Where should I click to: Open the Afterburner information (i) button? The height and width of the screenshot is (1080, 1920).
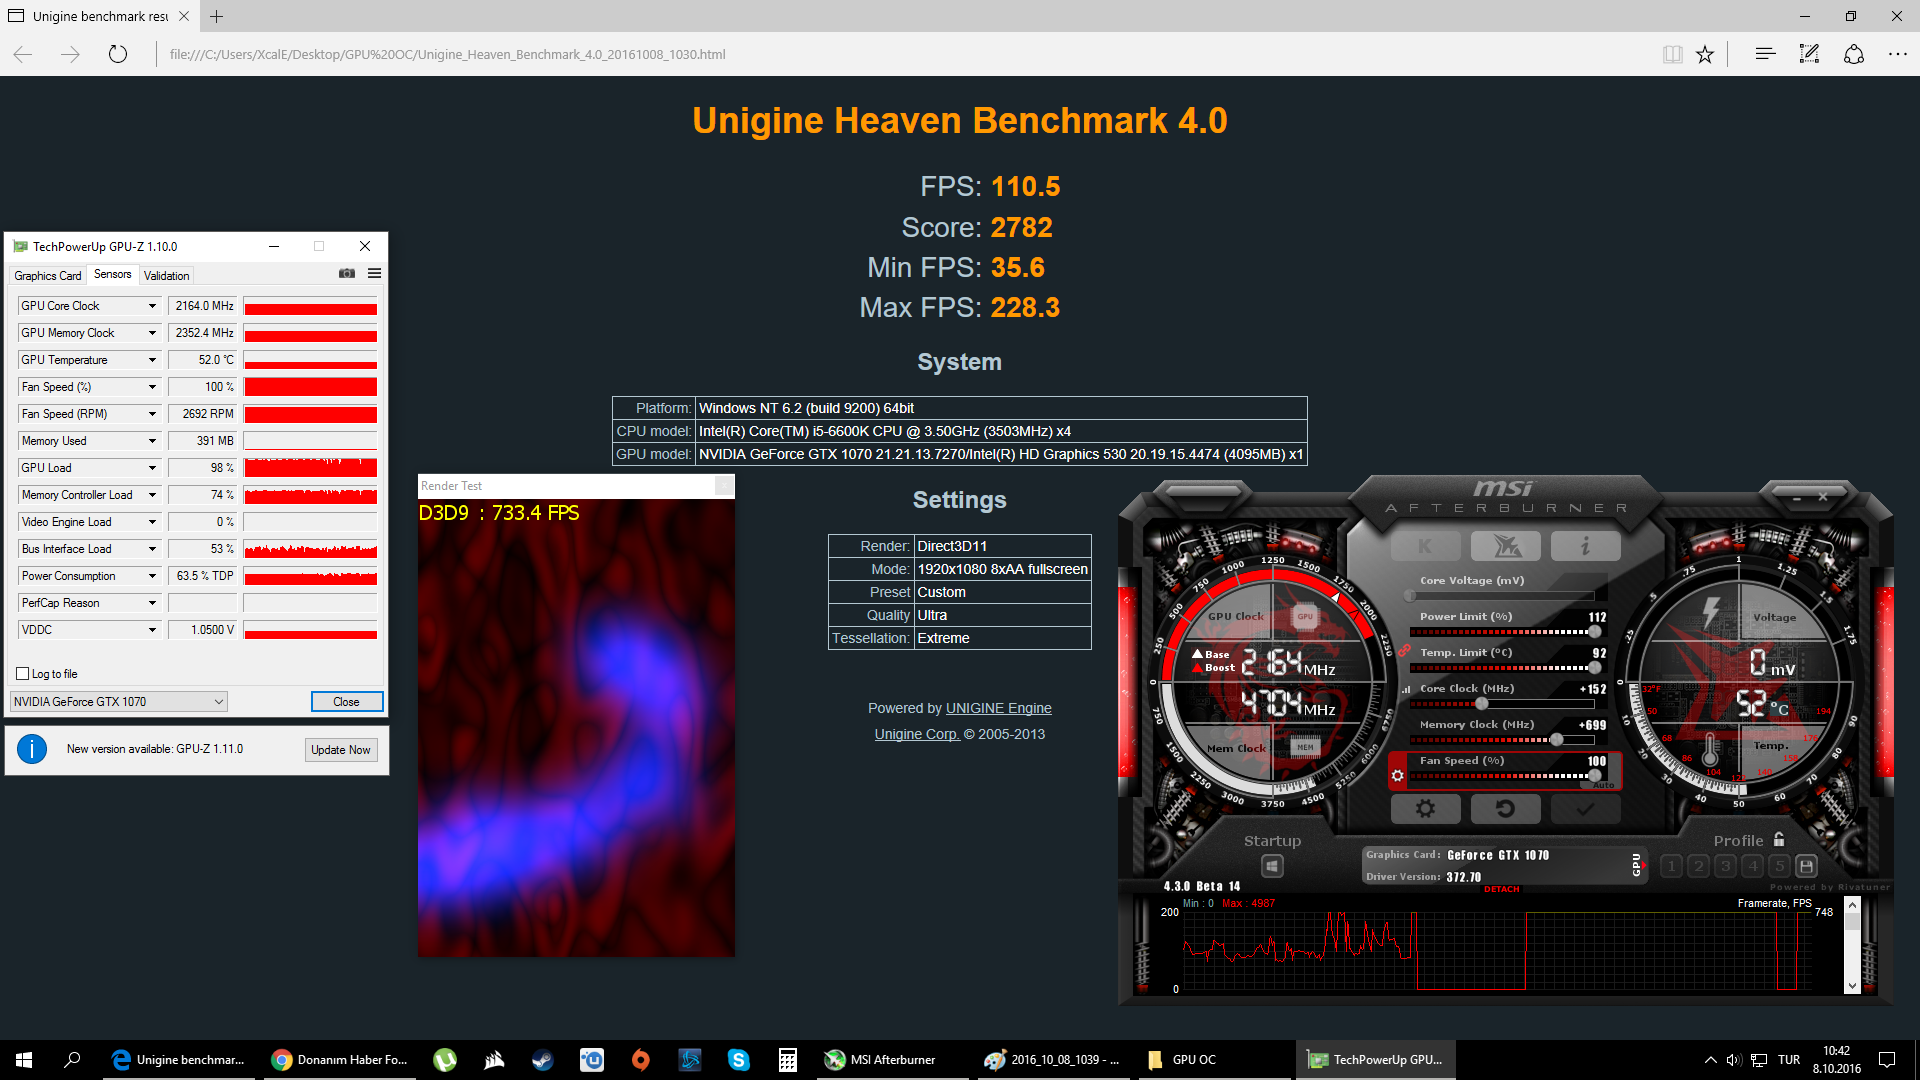[x=1585, y=546]
